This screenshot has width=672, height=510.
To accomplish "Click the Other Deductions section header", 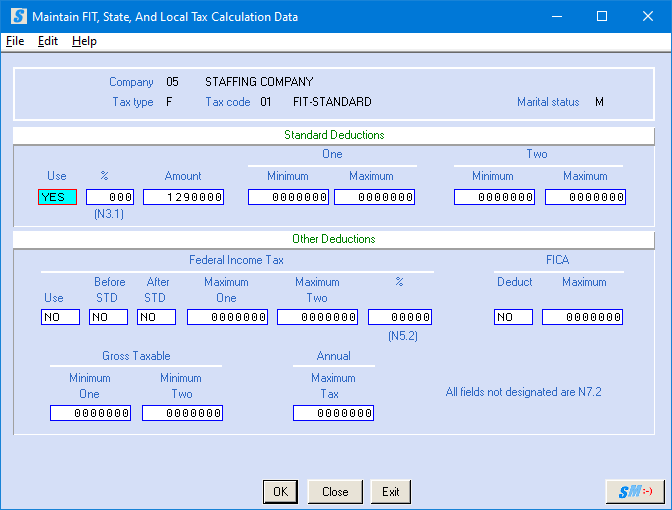I will click(333, 239).
